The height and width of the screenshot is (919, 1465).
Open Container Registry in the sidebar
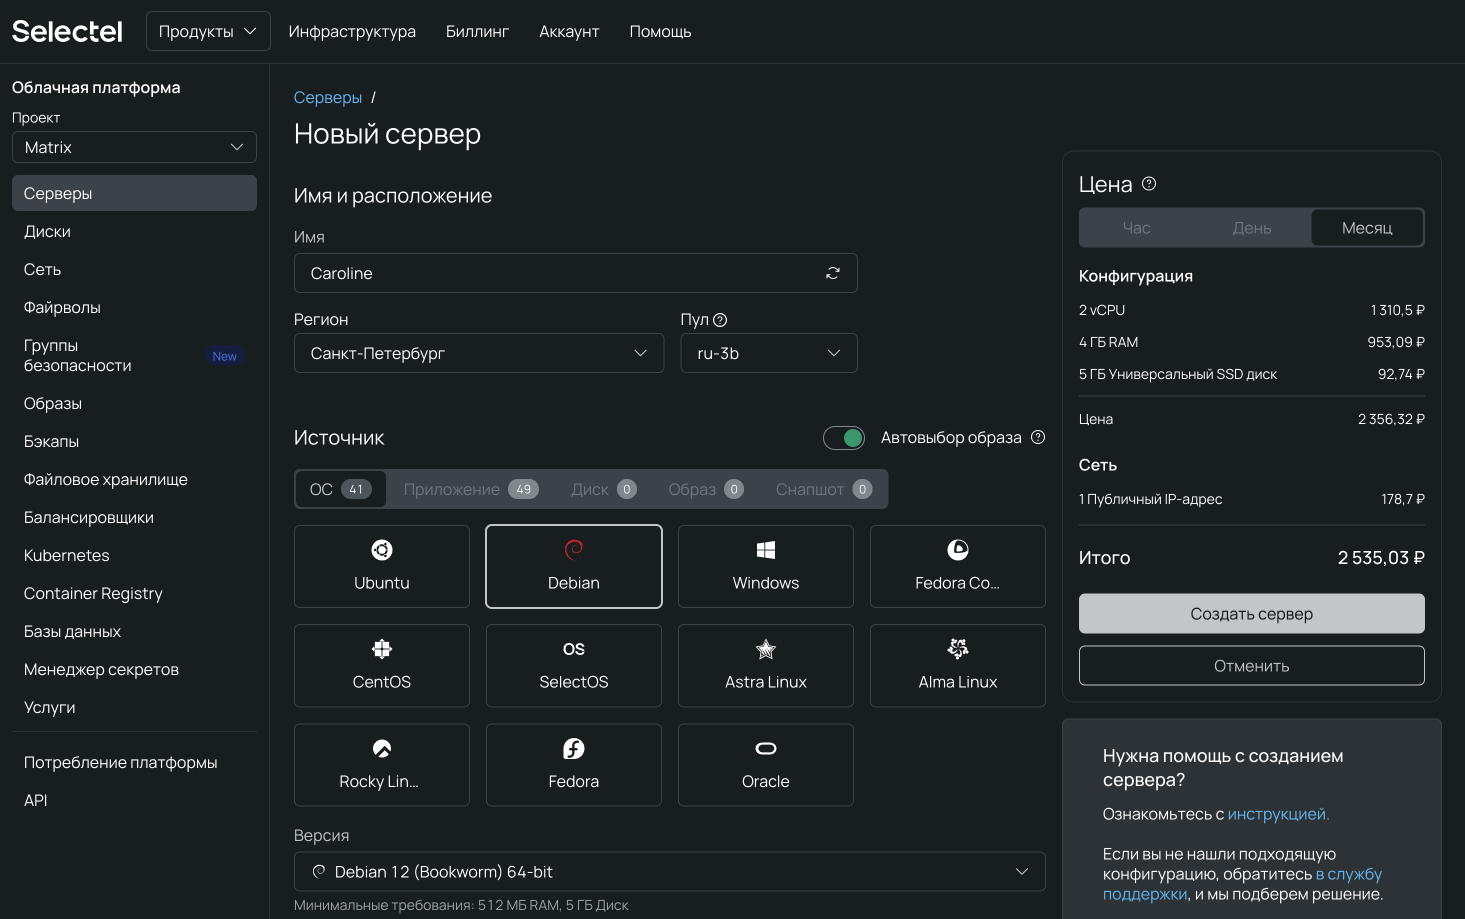coord(134,593)
